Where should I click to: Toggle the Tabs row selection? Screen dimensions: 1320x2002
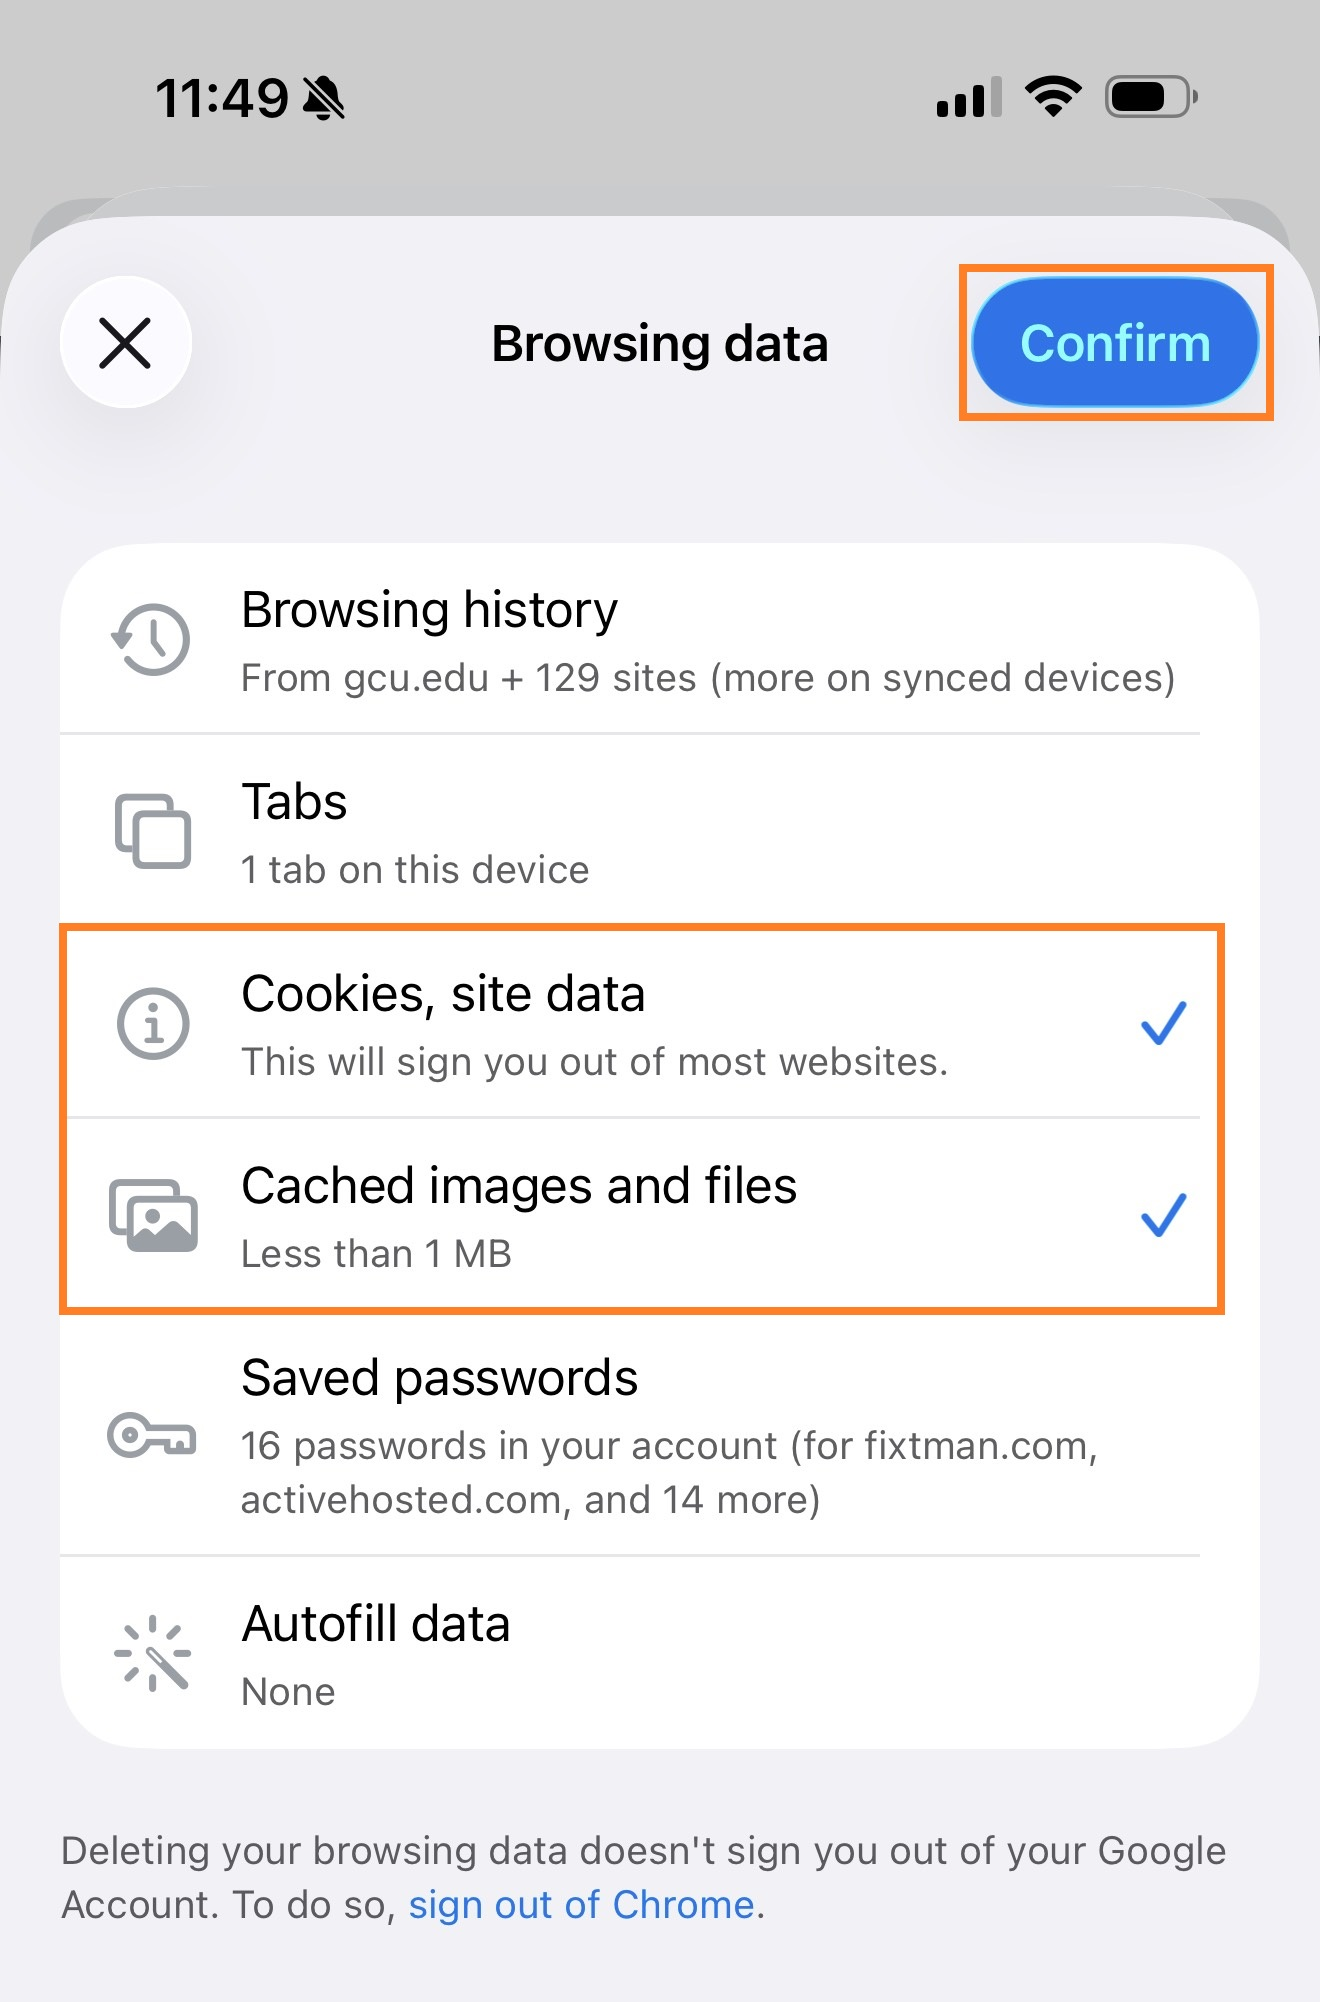click(x=660, y=830)
